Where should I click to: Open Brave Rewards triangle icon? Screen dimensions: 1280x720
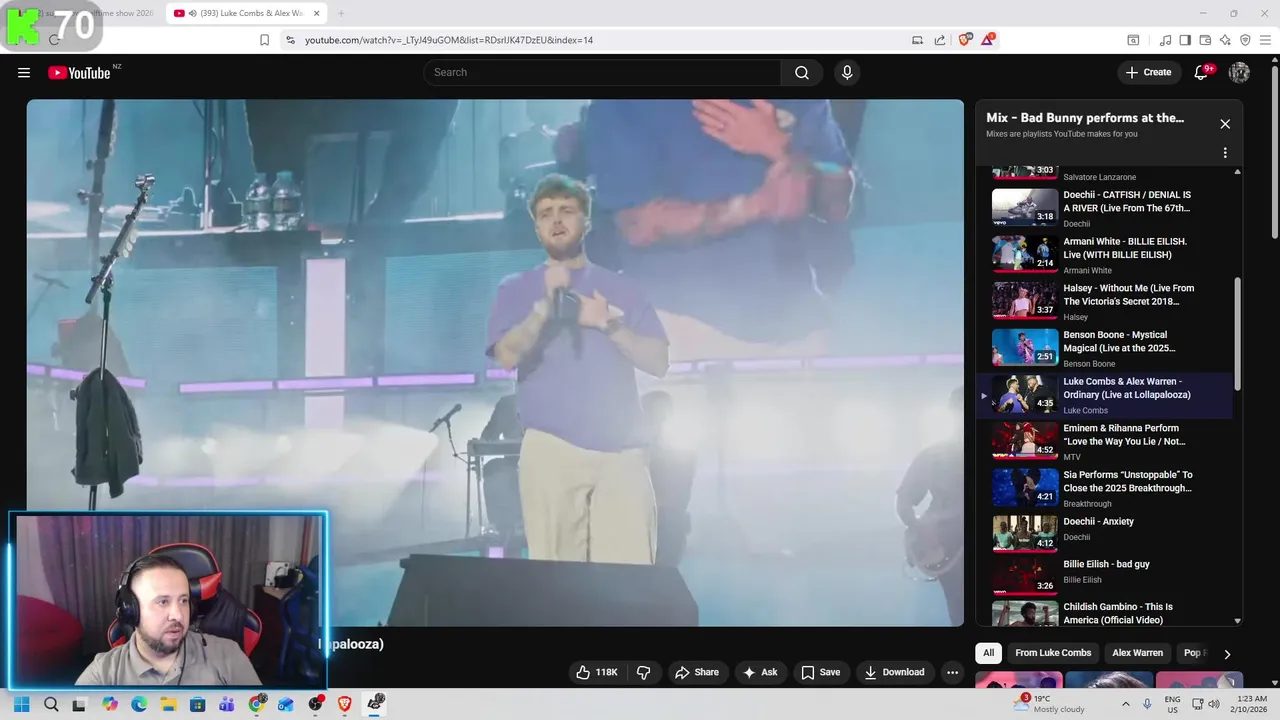pyautogui.click(x=988, y=40)
